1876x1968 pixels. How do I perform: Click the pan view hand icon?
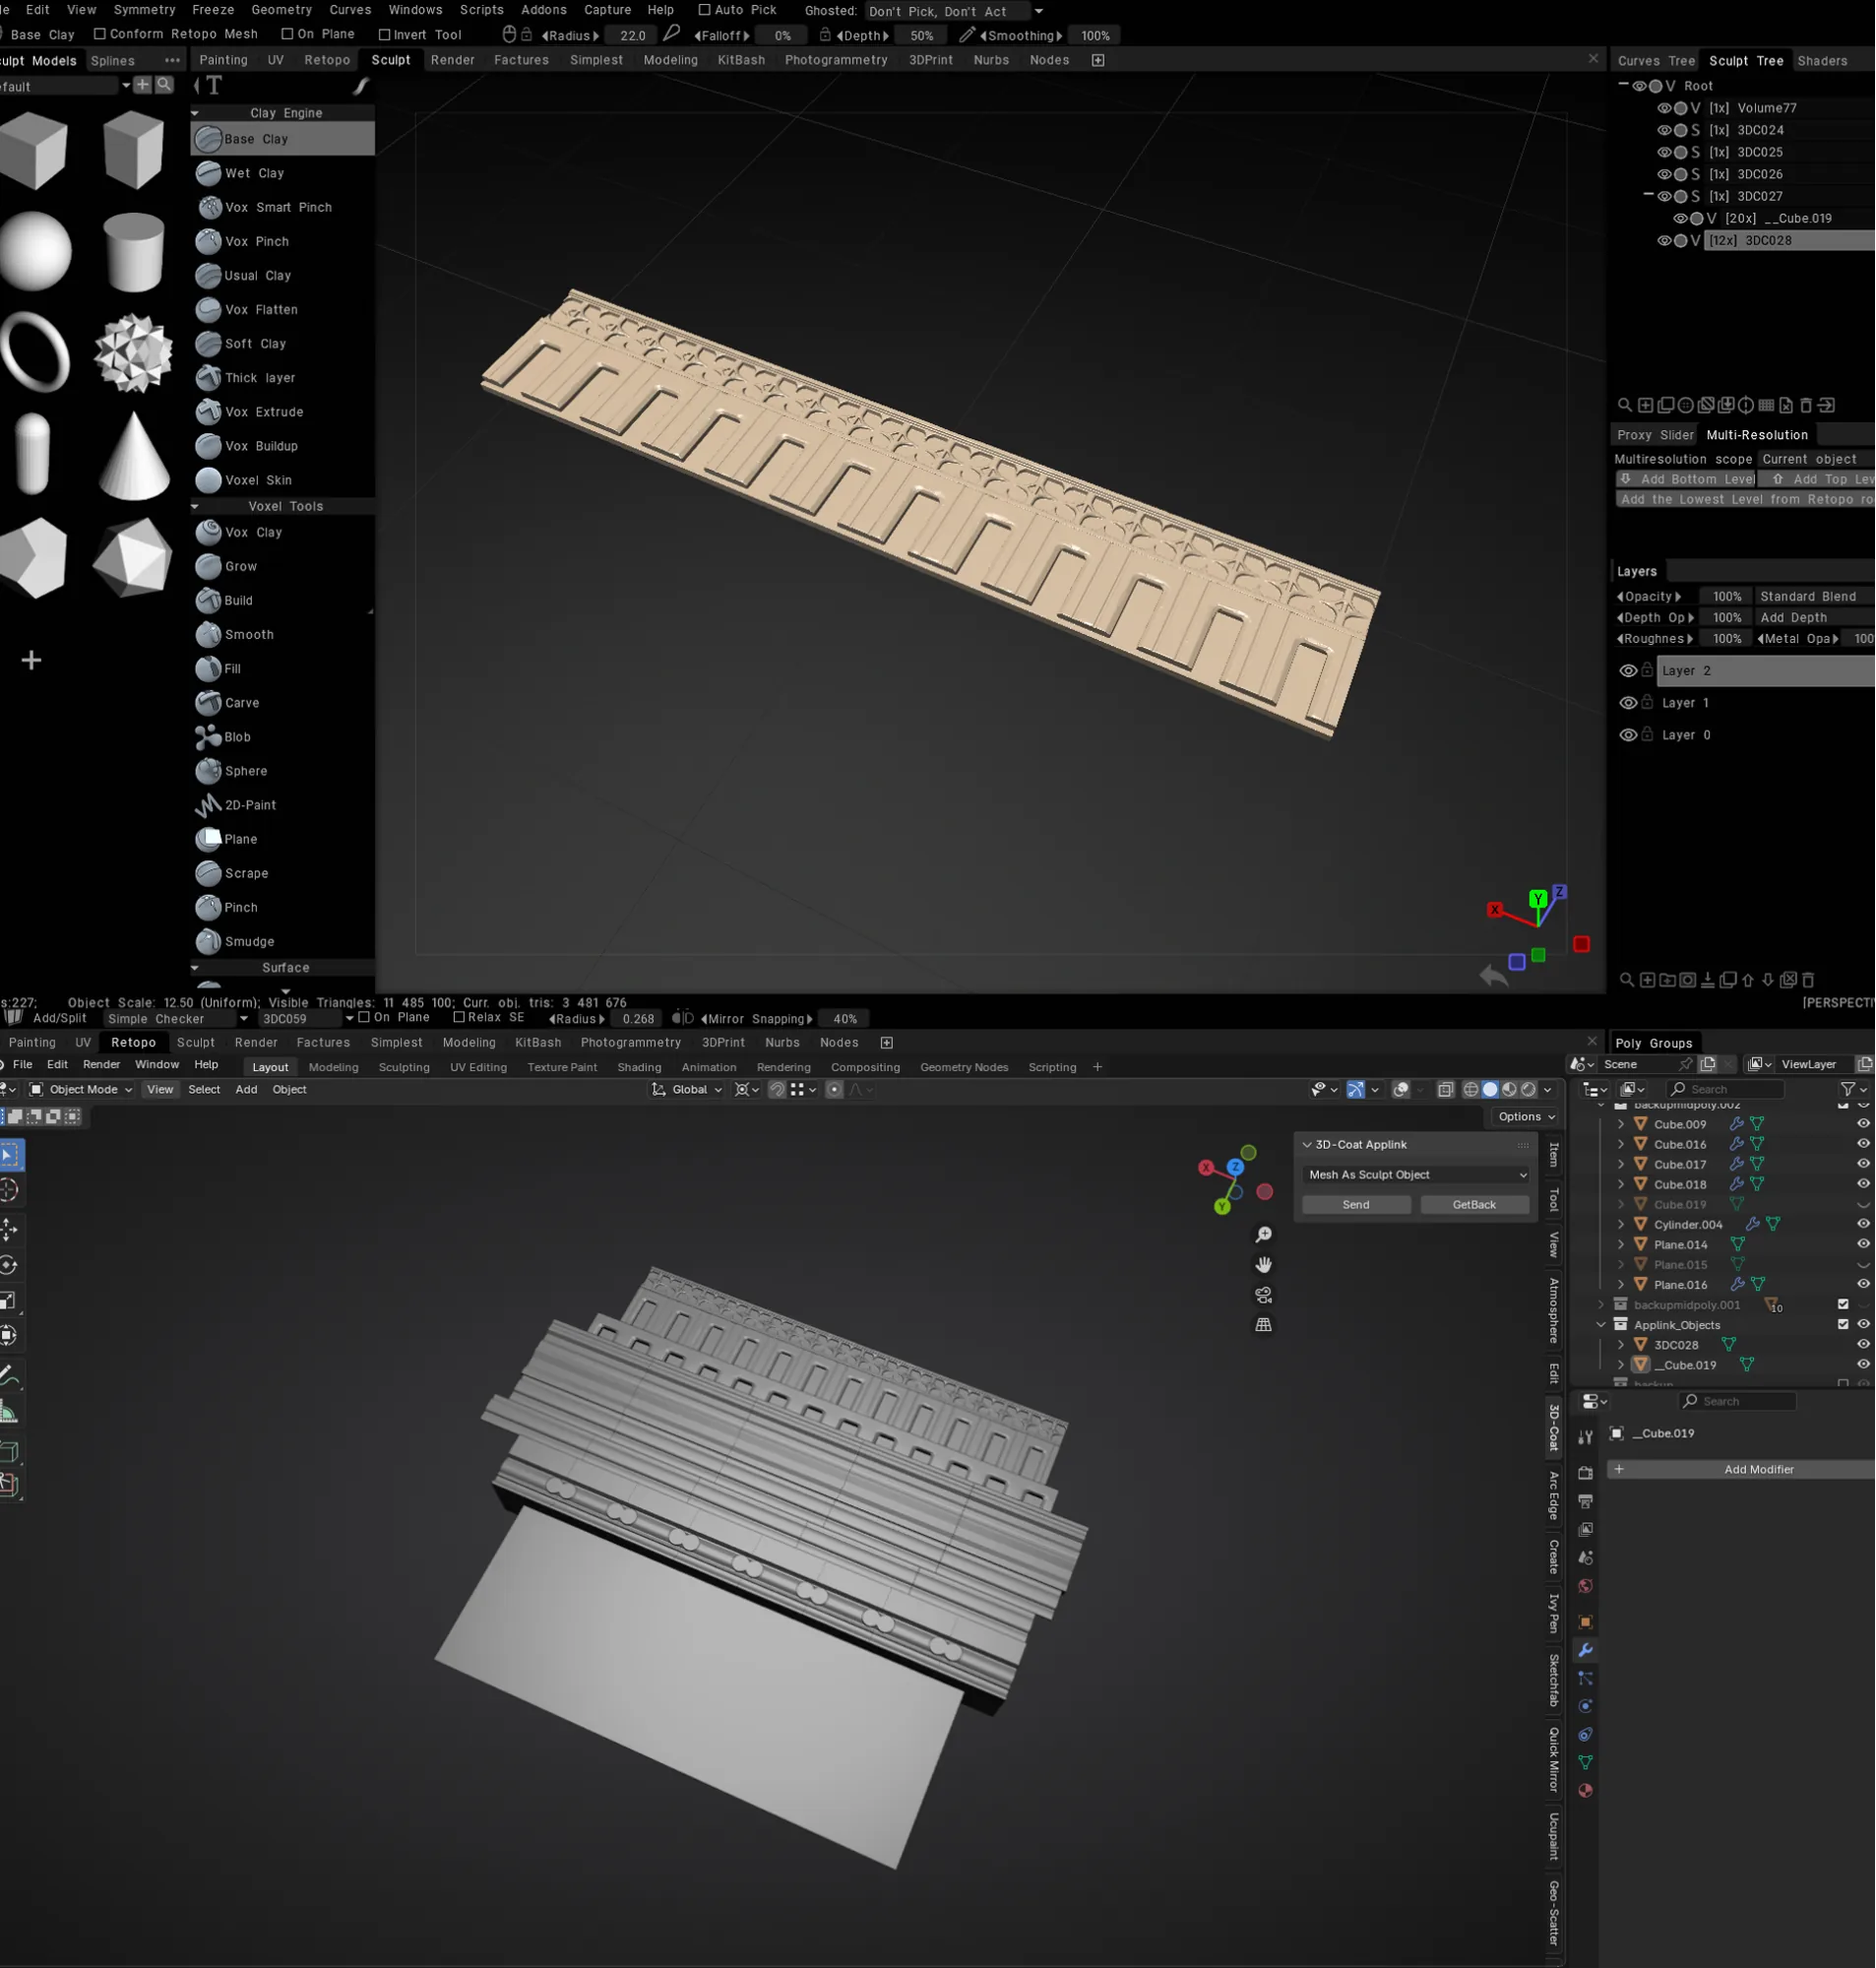click(x=1264, y=1265)
